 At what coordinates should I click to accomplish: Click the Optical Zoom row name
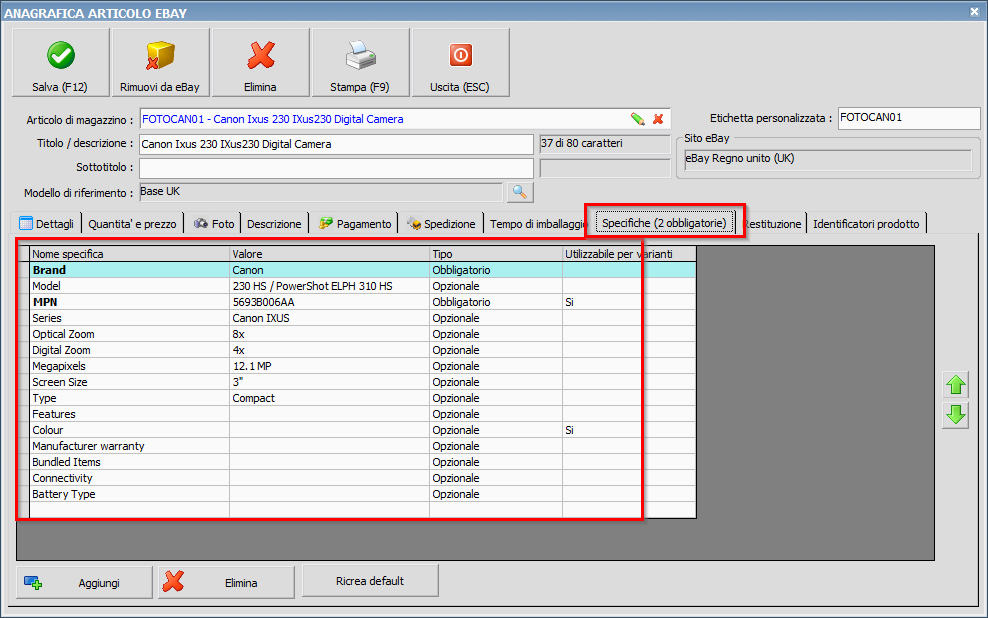tap(129, 334)
